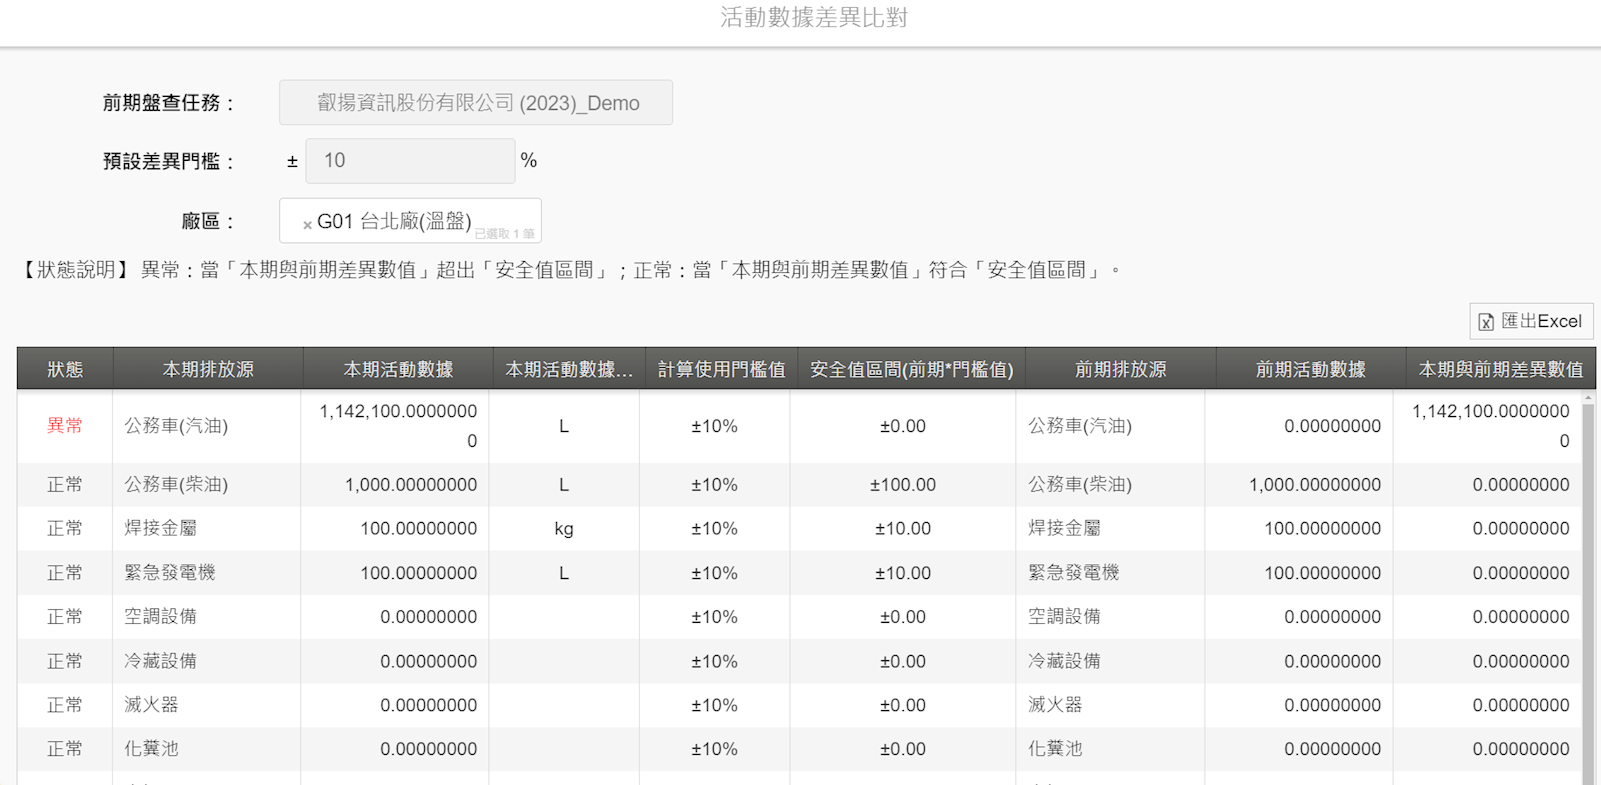Select 緊急發電機 row in 前期排放源 column
The image size is (1601, 785).
[x=1073, y=573]
